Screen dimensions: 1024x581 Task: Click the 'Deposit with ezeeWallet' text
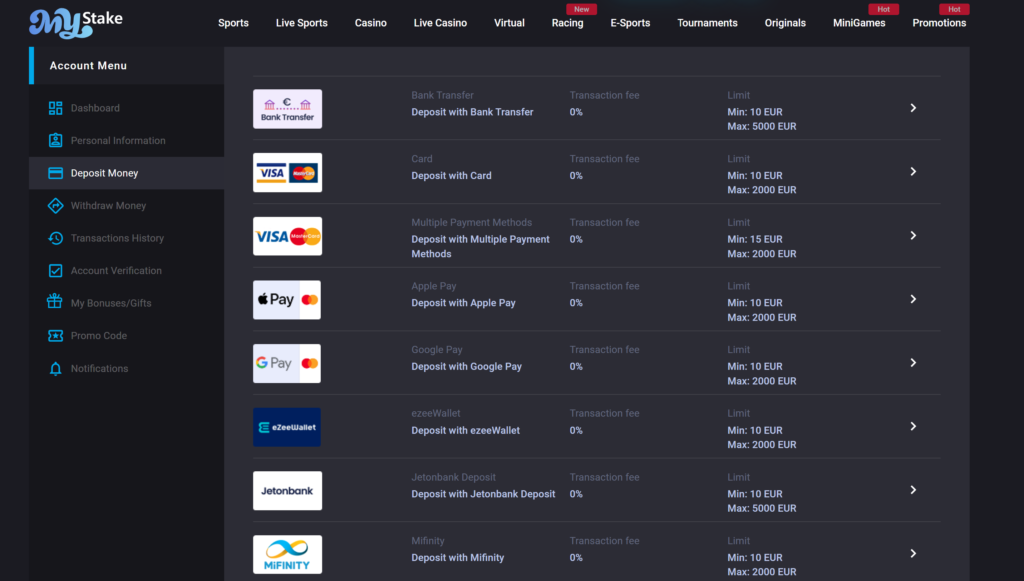466,430
